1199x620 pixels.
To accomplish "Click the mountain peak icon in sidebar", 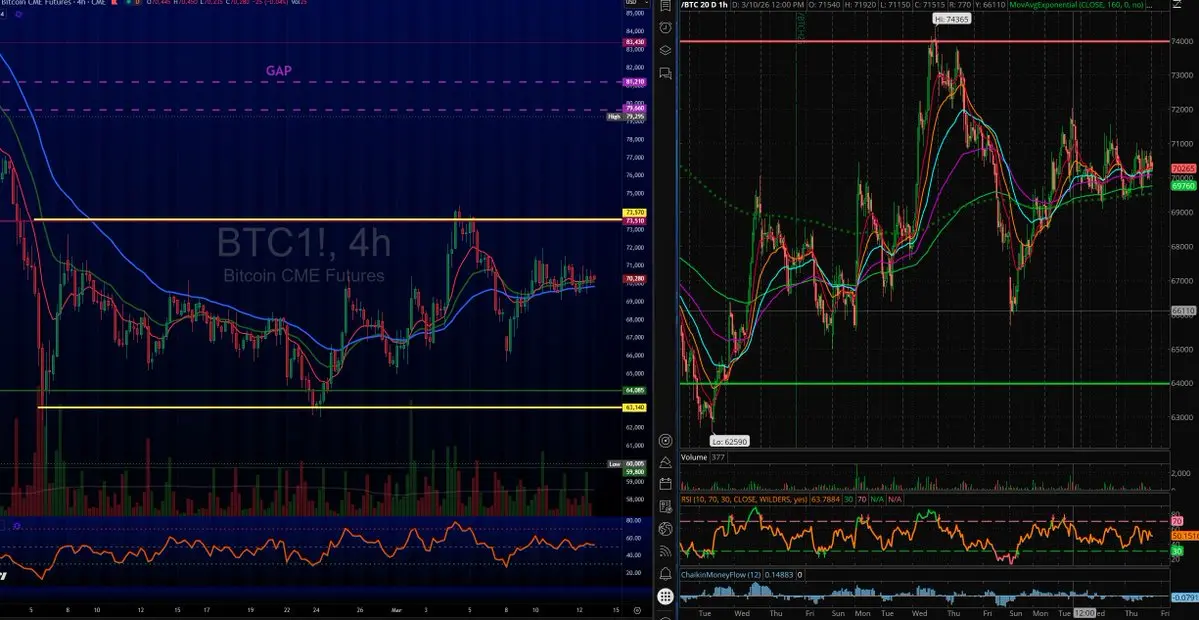I will (664, 461).
